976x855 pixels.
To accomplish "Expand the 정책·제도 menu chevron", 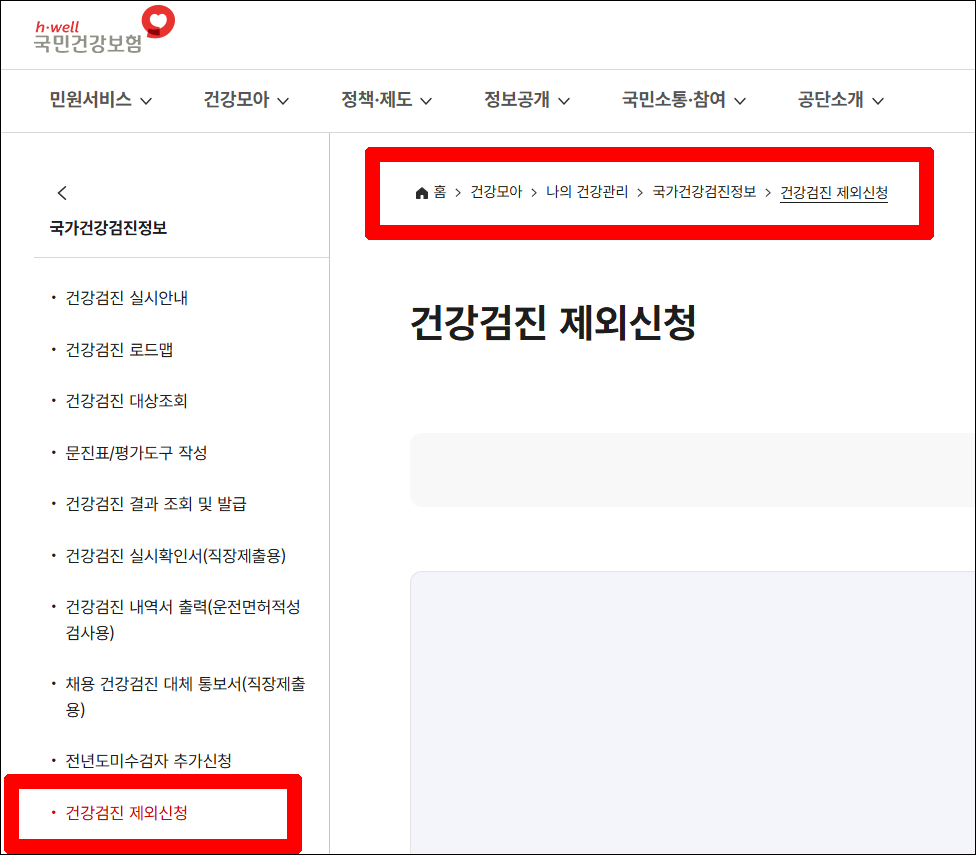I will coord(426,101).
